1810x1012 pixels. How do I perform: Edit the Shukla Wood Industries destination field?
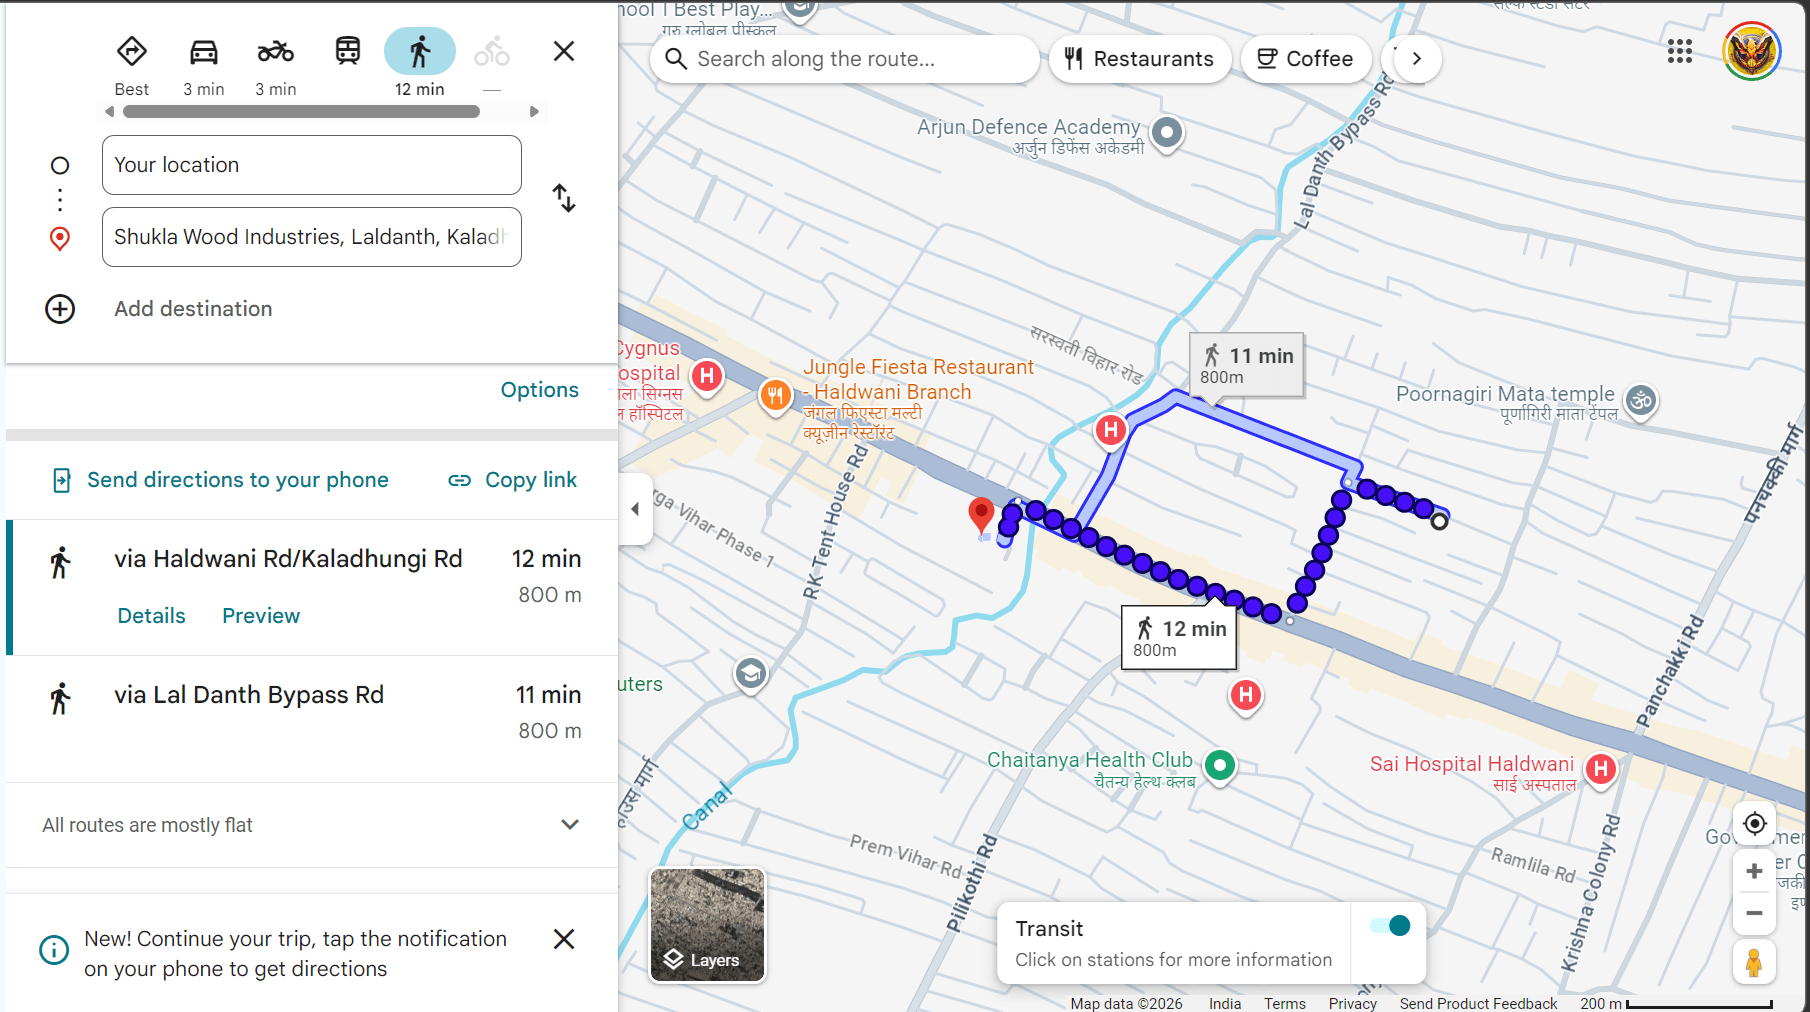click(312, 237)
